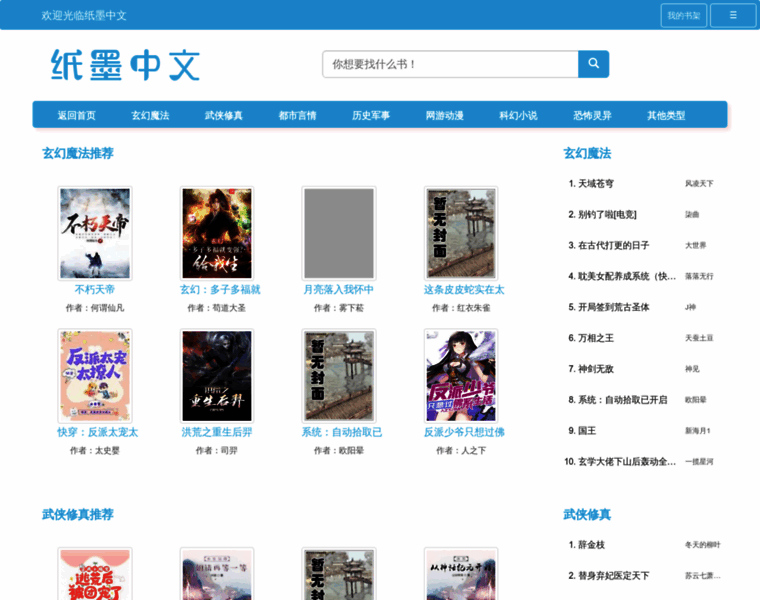
Task: Open the 玄幻：多子多福 book cover
Action: tap(217, 233)
